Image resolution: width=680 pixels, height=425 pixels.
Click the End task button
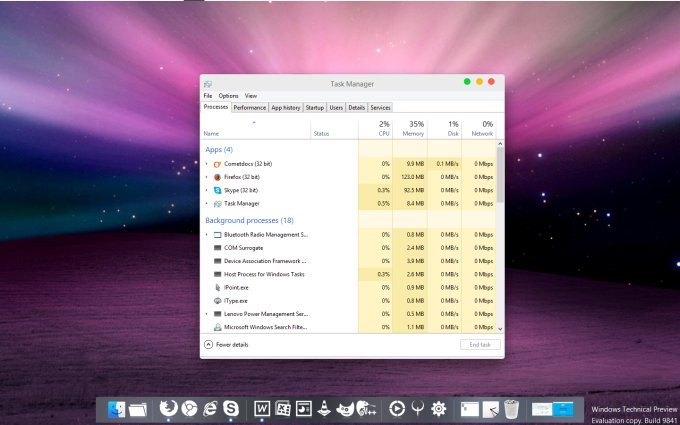pos(479,344)
